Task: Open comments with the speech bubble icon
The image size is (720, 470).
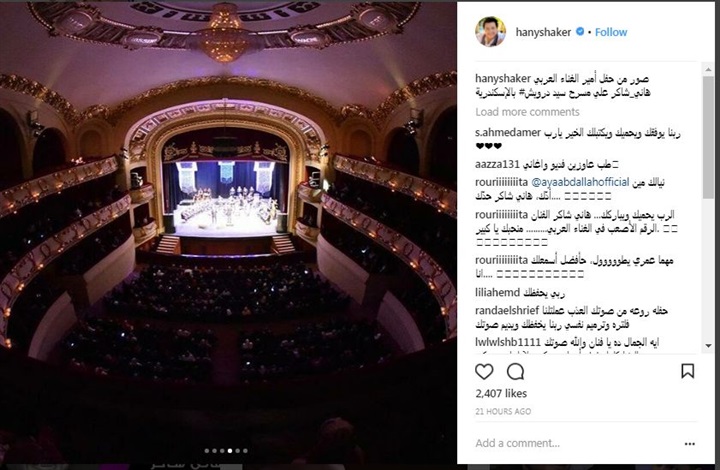Action: click(x=515, y=371)
